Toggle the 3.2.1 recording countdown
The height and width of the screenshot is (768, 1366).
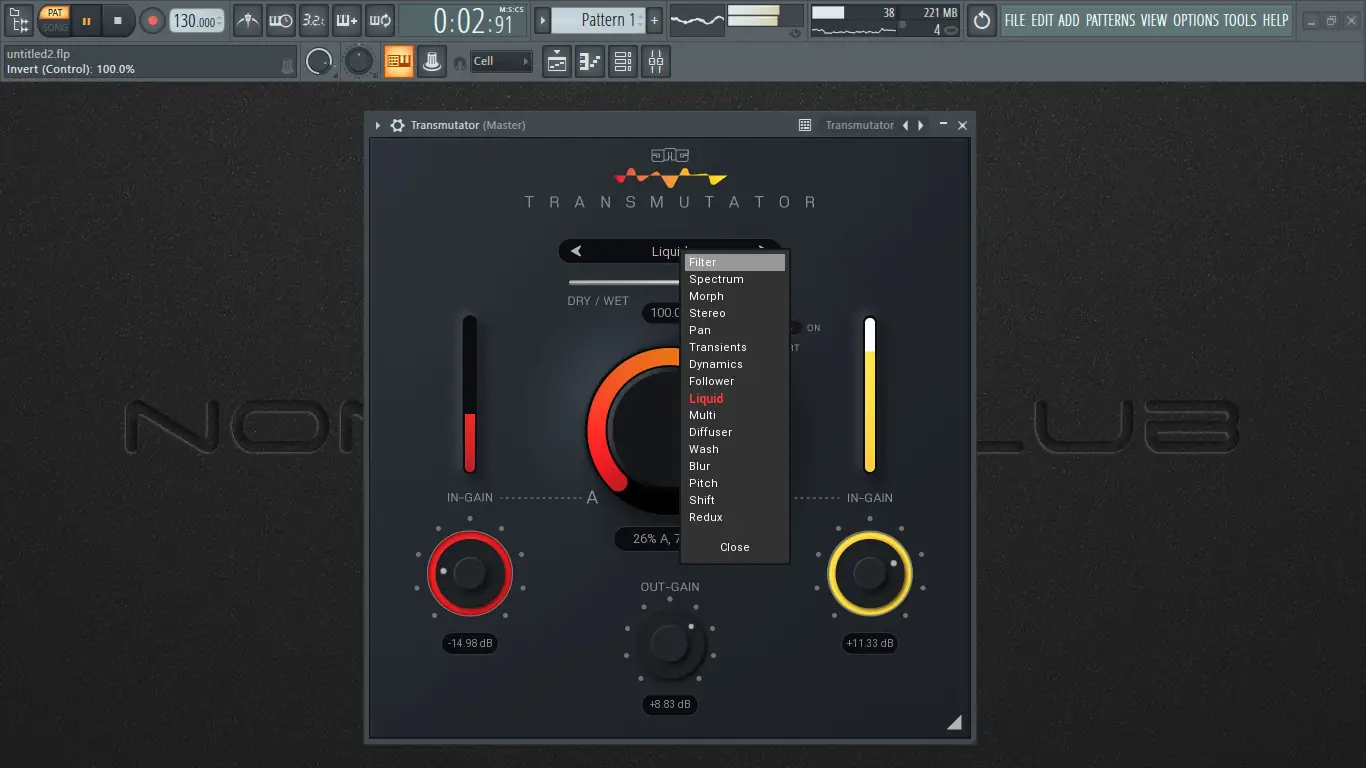pyautogui.click(x=314, y=20)
